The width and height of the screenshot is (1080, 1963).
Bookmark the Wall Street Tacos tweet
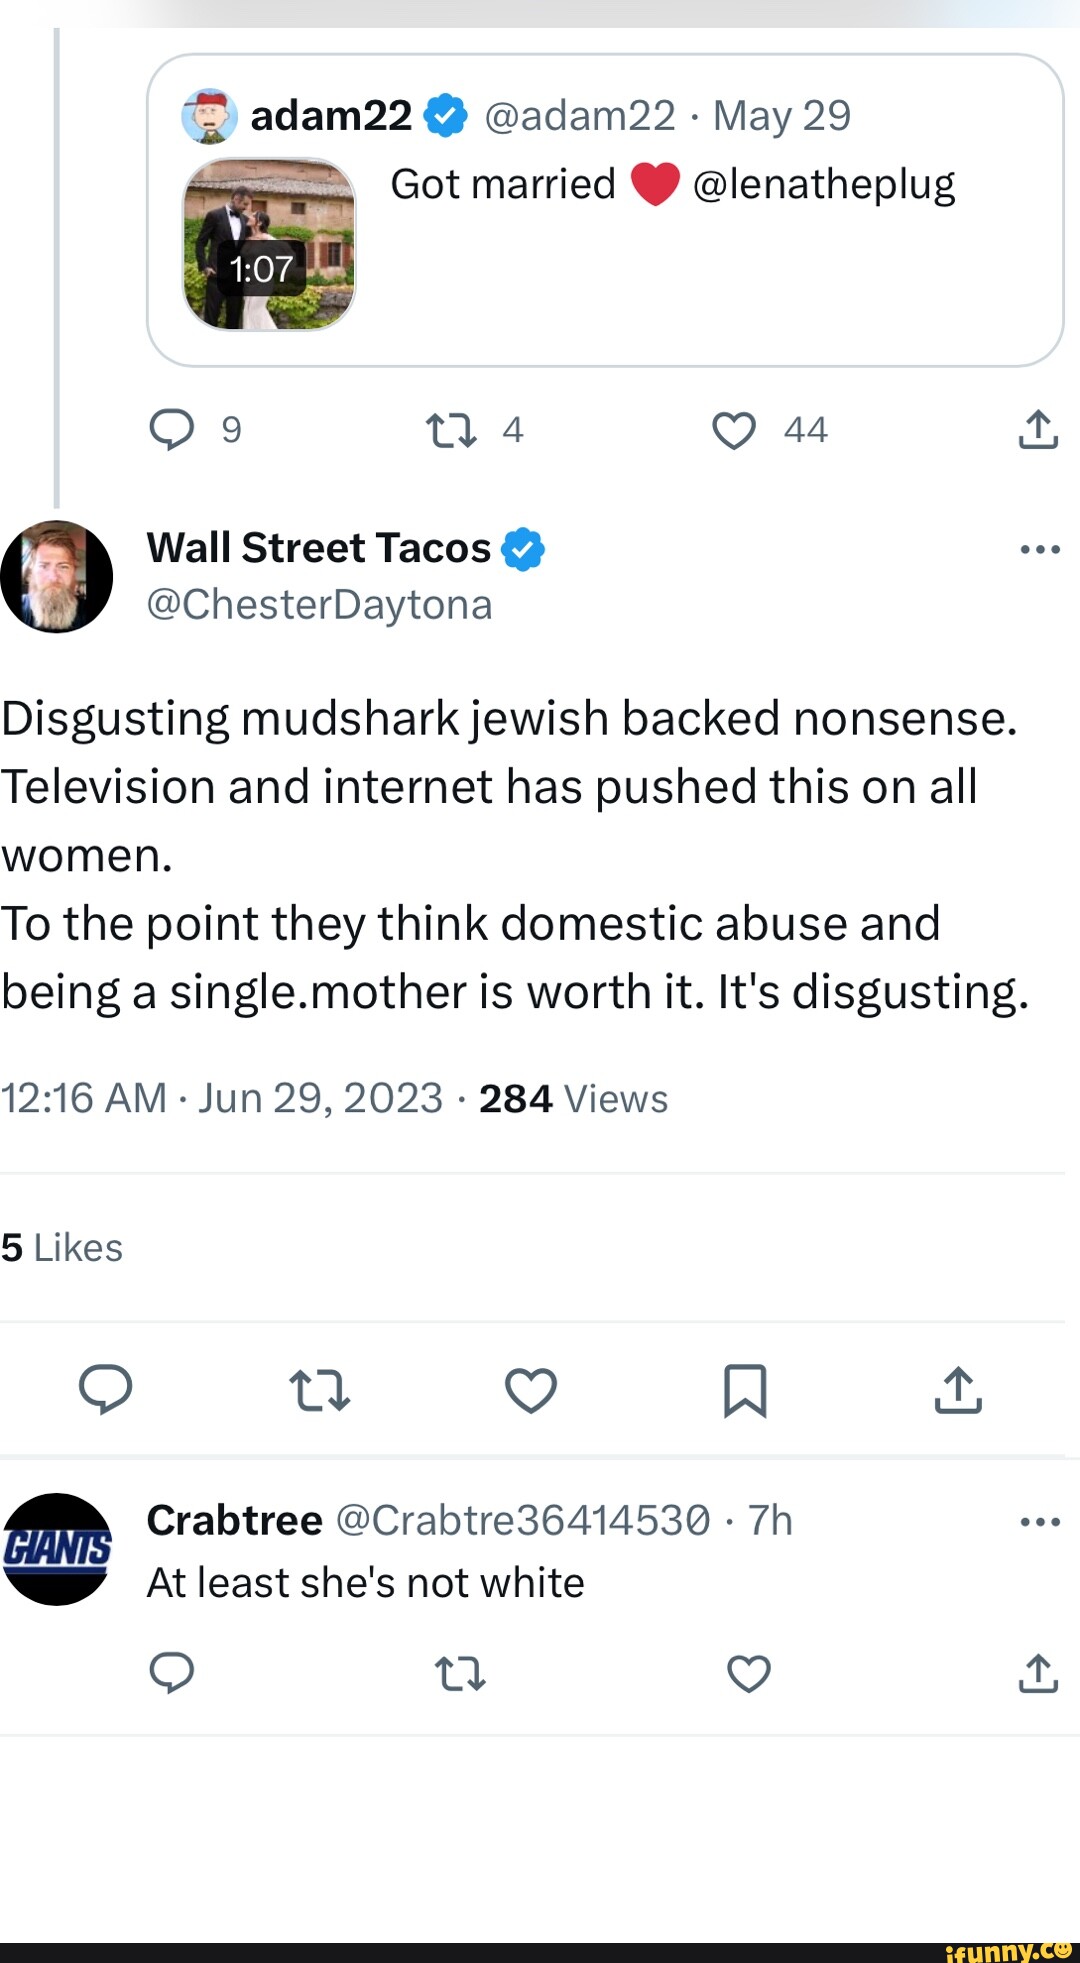tap(745, 1390)
